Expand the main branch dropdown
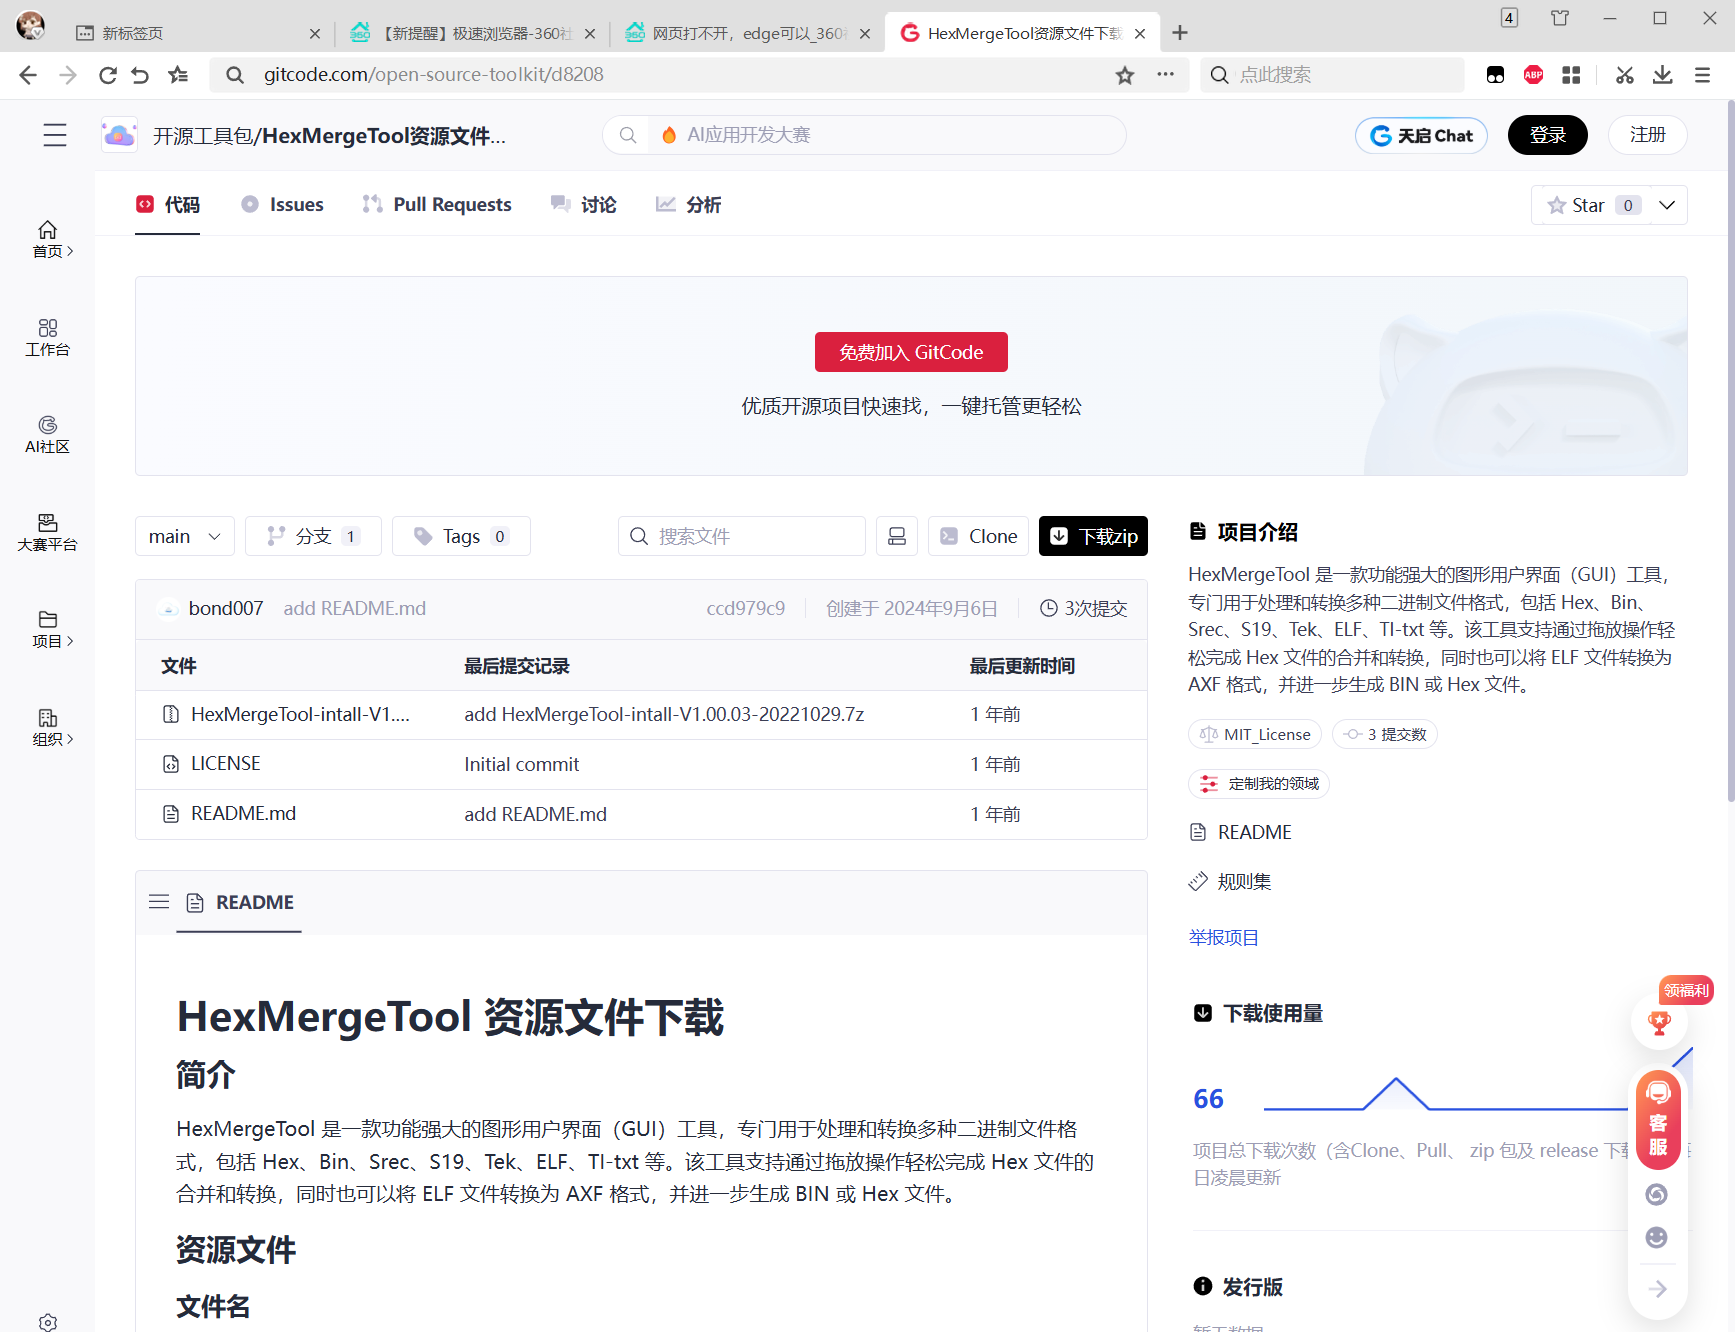Image resolution: width=1735 pixels, height=1332 pixels. [x=184, y=536]
